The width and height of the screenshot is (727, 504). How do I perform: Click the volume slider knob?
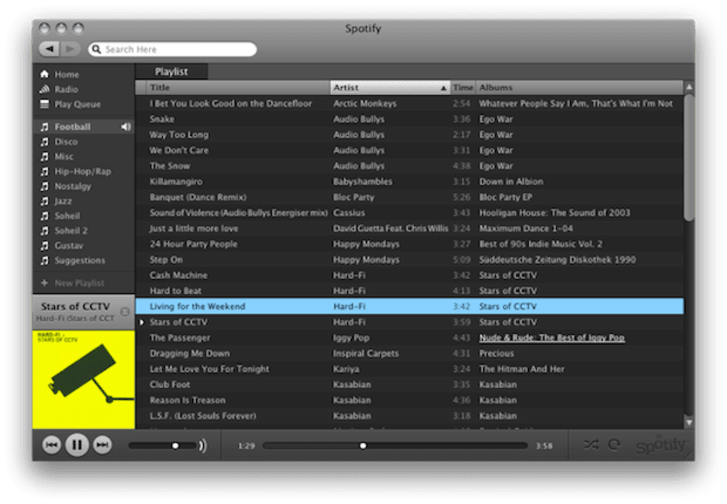tap(175, 446)
